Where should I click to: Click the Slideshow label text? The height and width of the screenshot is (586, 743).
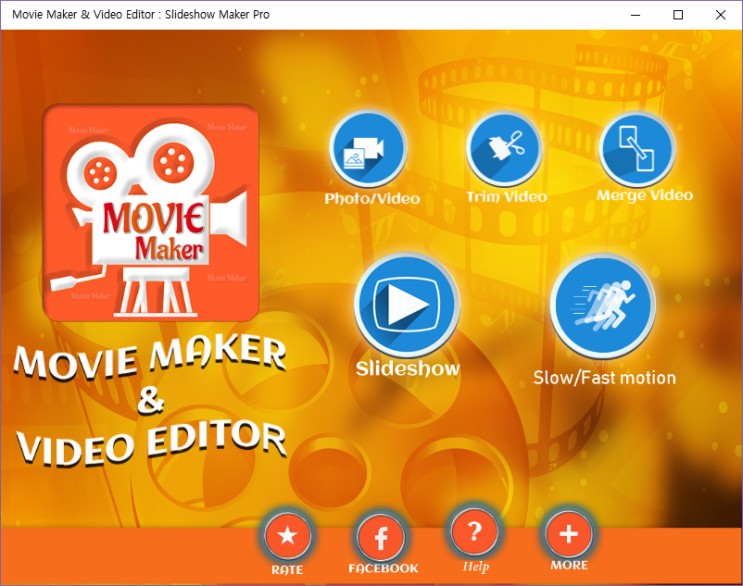coord(408,369)
